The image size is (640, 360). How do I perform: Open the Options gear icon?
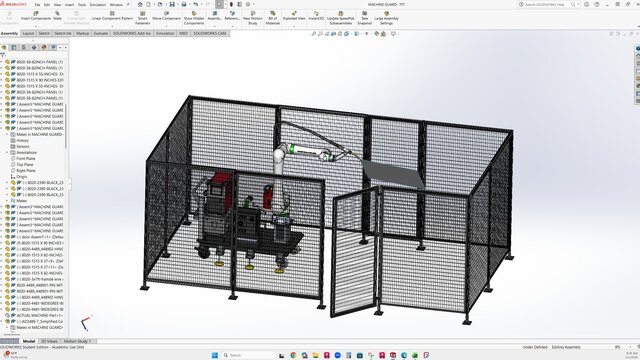pos(248,4)
